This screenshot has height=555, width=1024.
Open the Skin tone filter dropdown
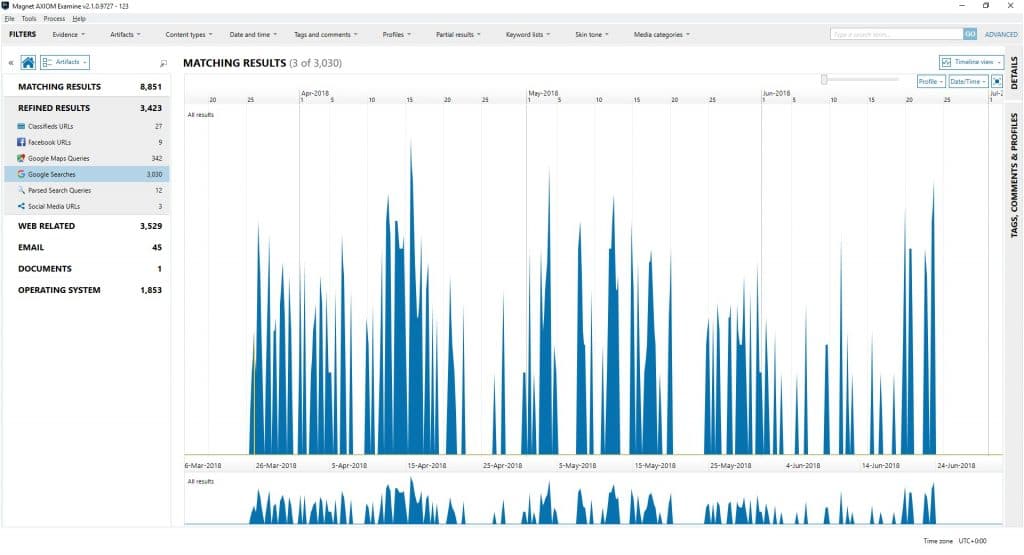click(x=591, y=35)
